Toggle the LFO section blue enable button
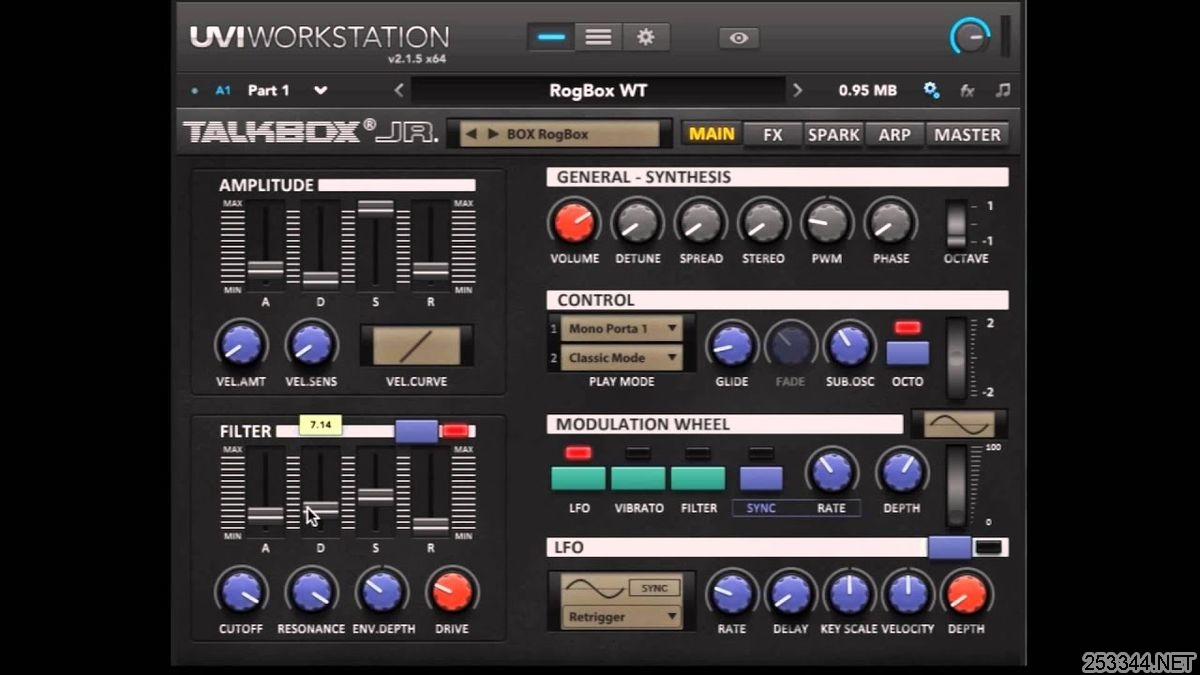 949,547
